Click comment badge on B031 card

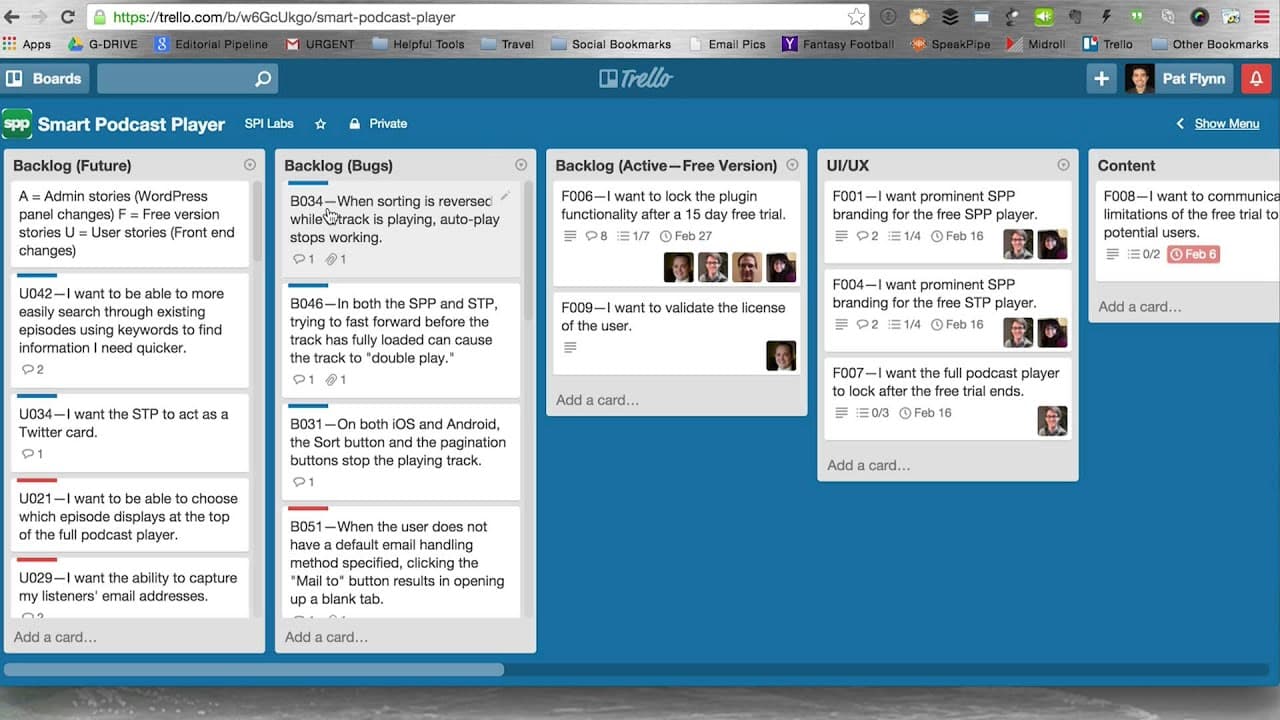pyautogui.click(x=303, y=482)
